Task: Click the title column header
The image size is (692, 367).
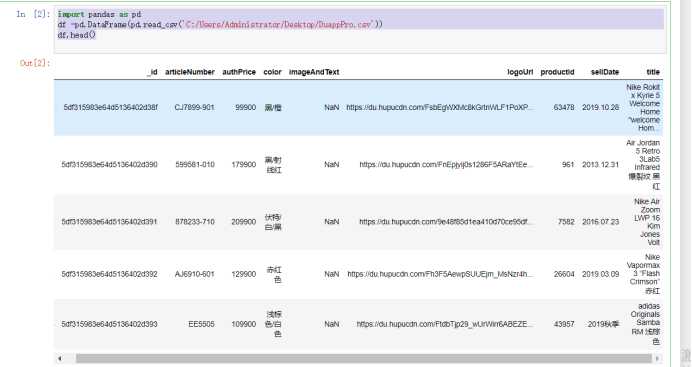Action: tap(653, 72)
